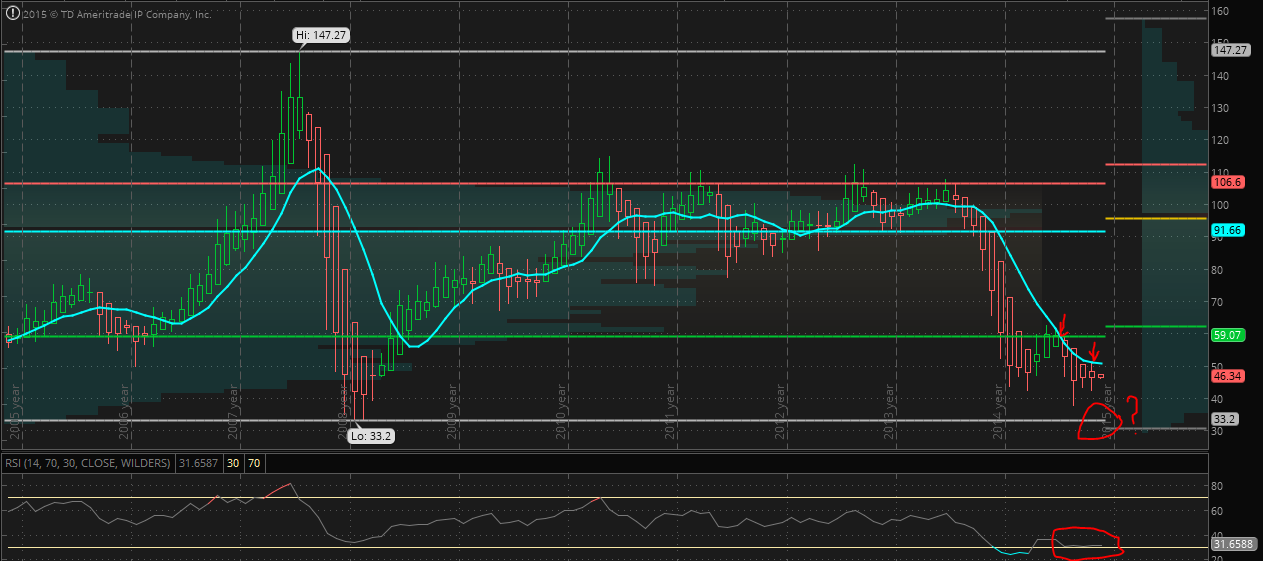This screenshot has height=561, width=1263.
Task: Click the 80 level on RSI axis
Action: point(1218,485)
